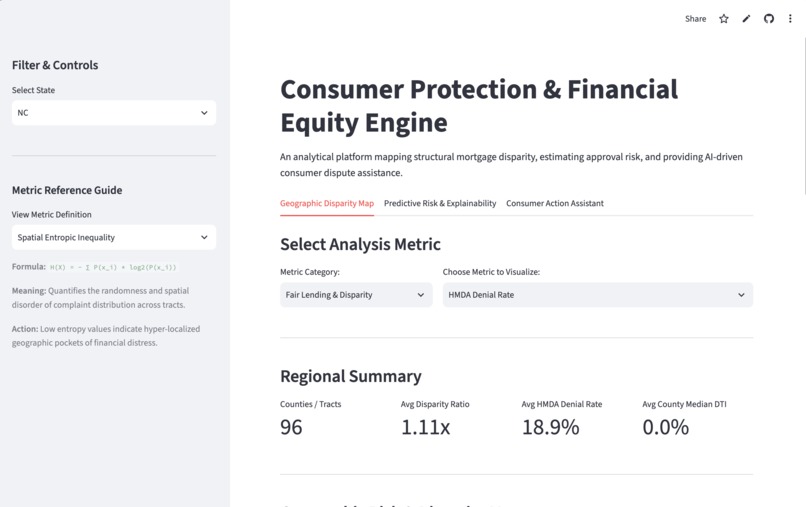Image resolution: width=806 pixels, height=507 pixels.
Task: Click the Metric Reference Guide heading
Action: point(67,190)
